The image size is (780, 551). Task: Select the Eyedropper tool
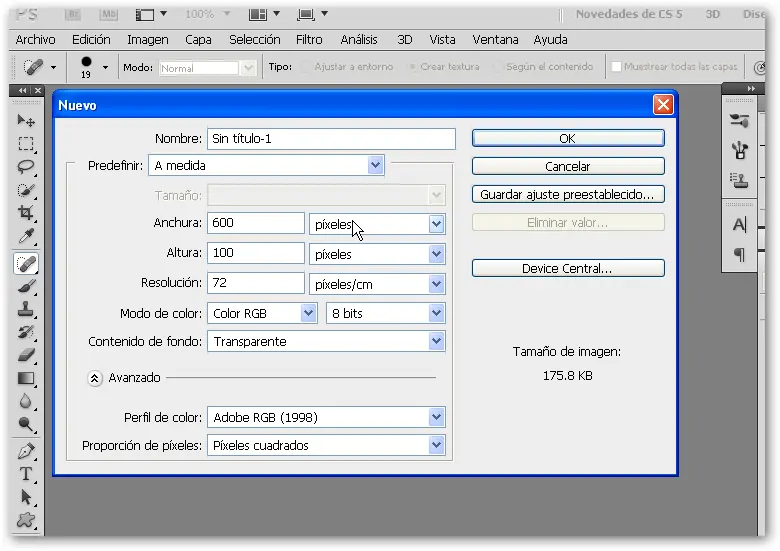click(x=26, y=236)
